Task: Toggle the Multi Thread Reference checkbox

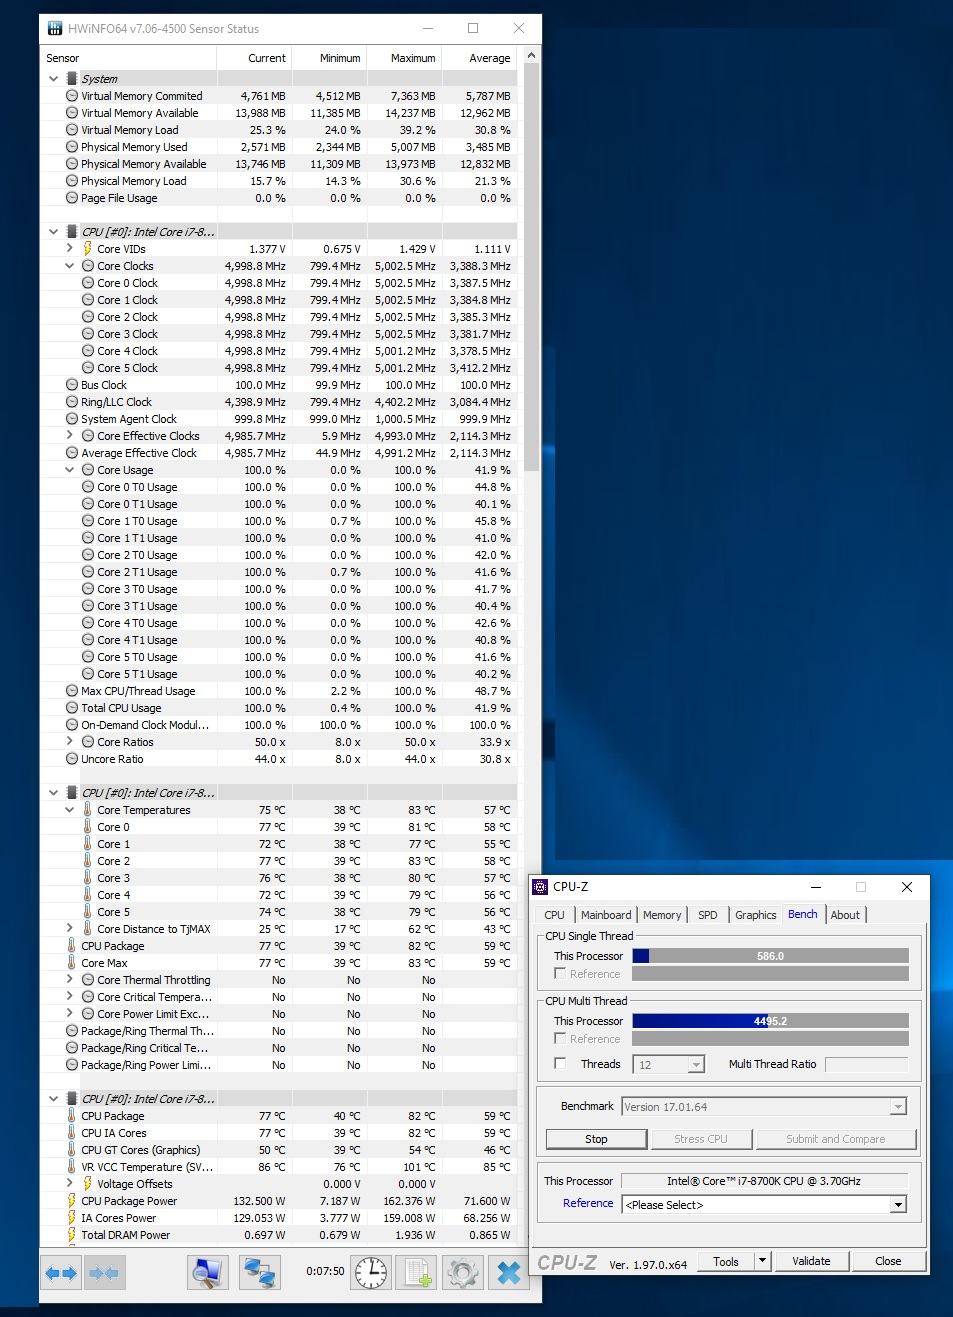Action: (560, 1038)
